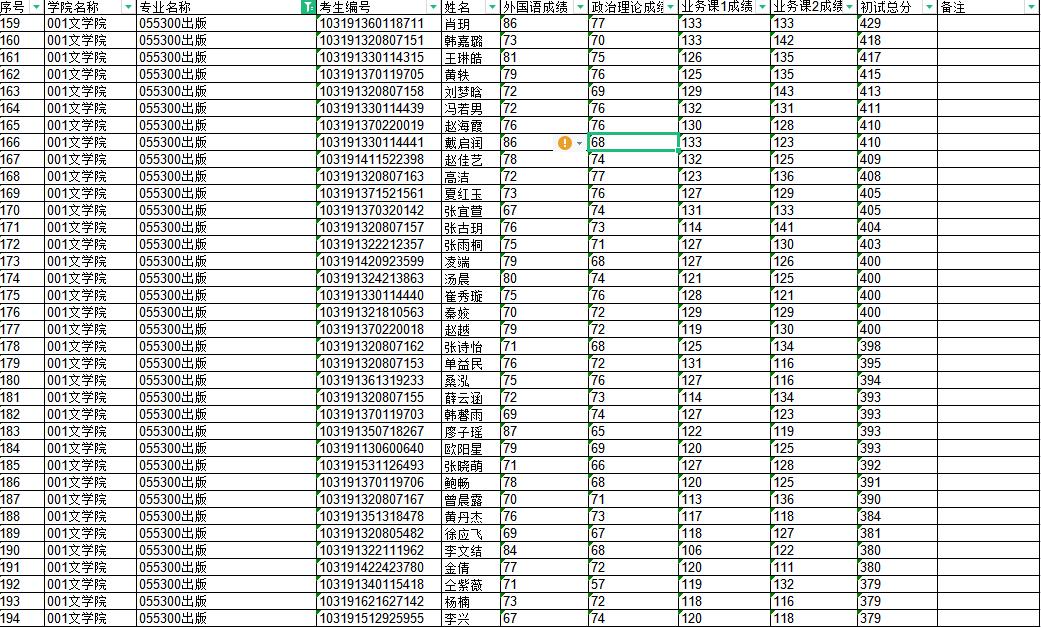Select exam number 10319137032014​2
1041x627 pixels.
coord(379,211)
